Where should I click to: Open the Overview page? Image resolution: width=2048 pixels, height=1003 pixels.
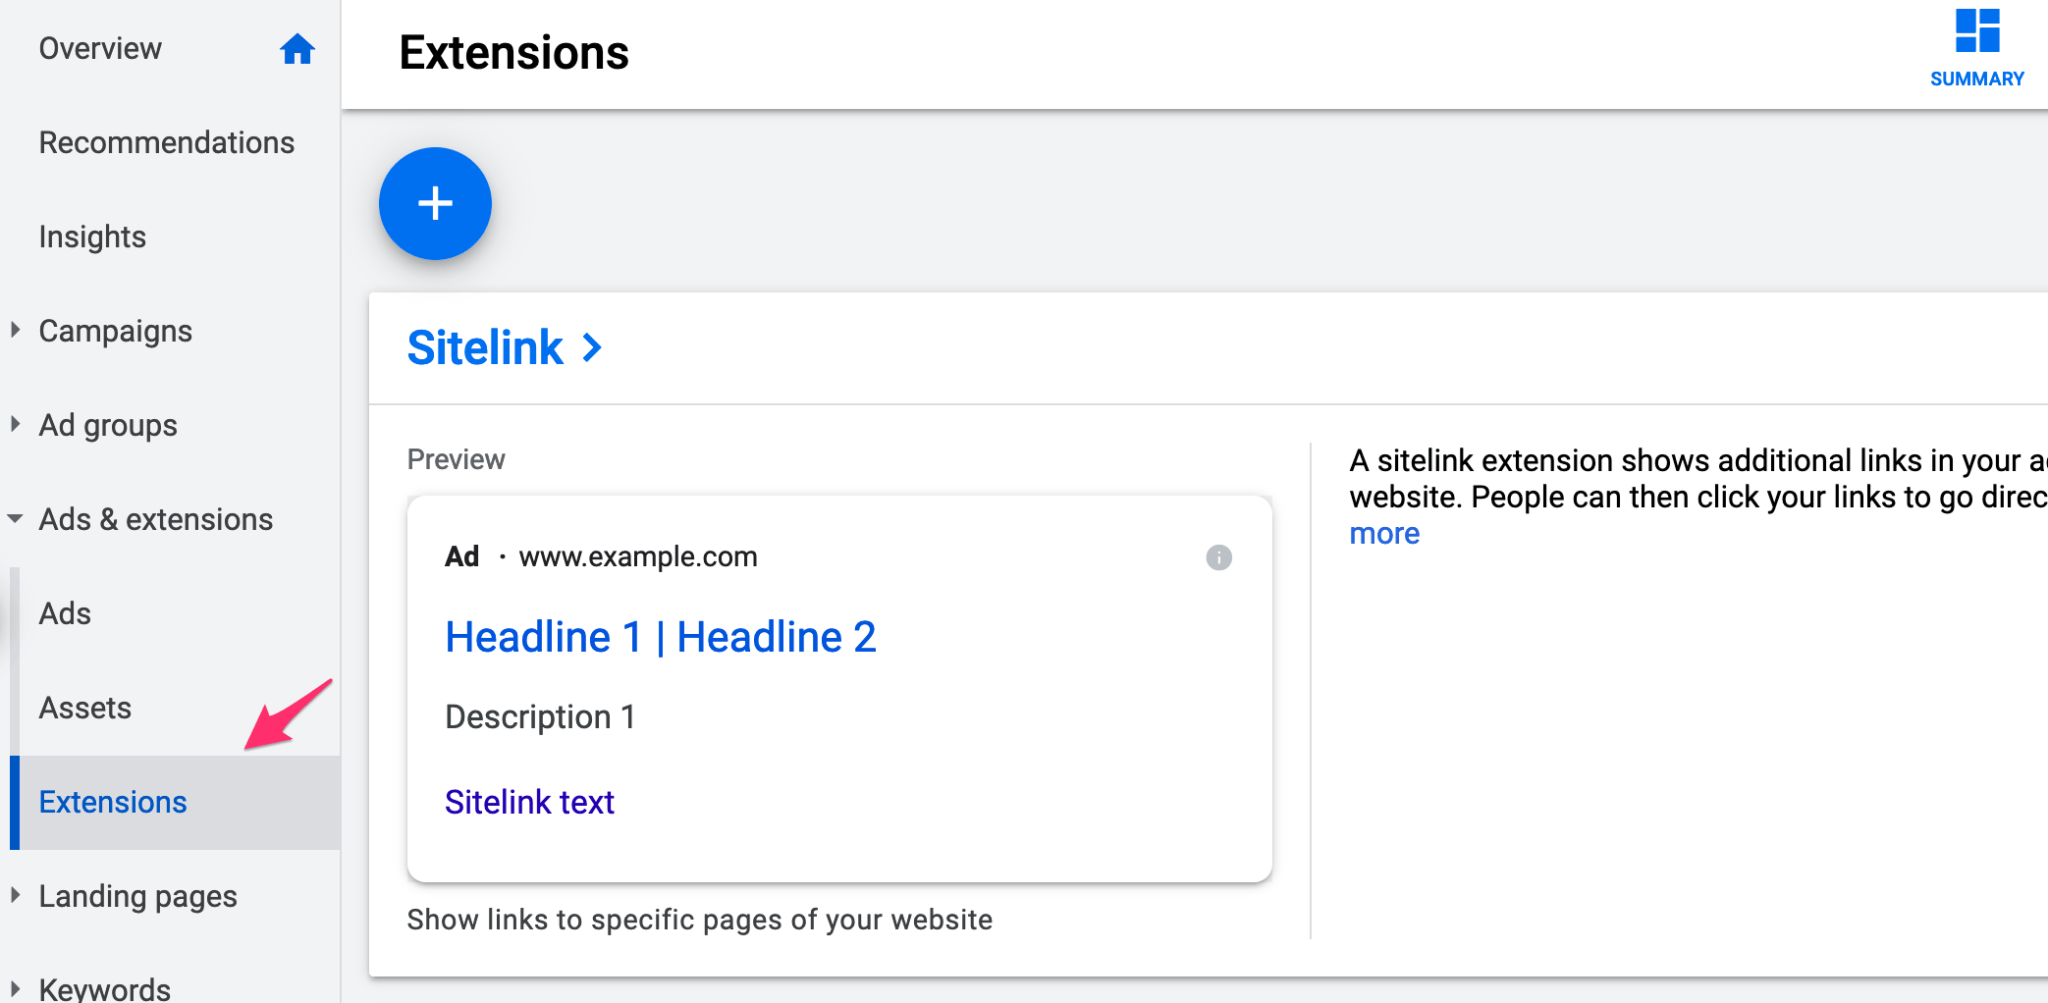click(100, 48)
